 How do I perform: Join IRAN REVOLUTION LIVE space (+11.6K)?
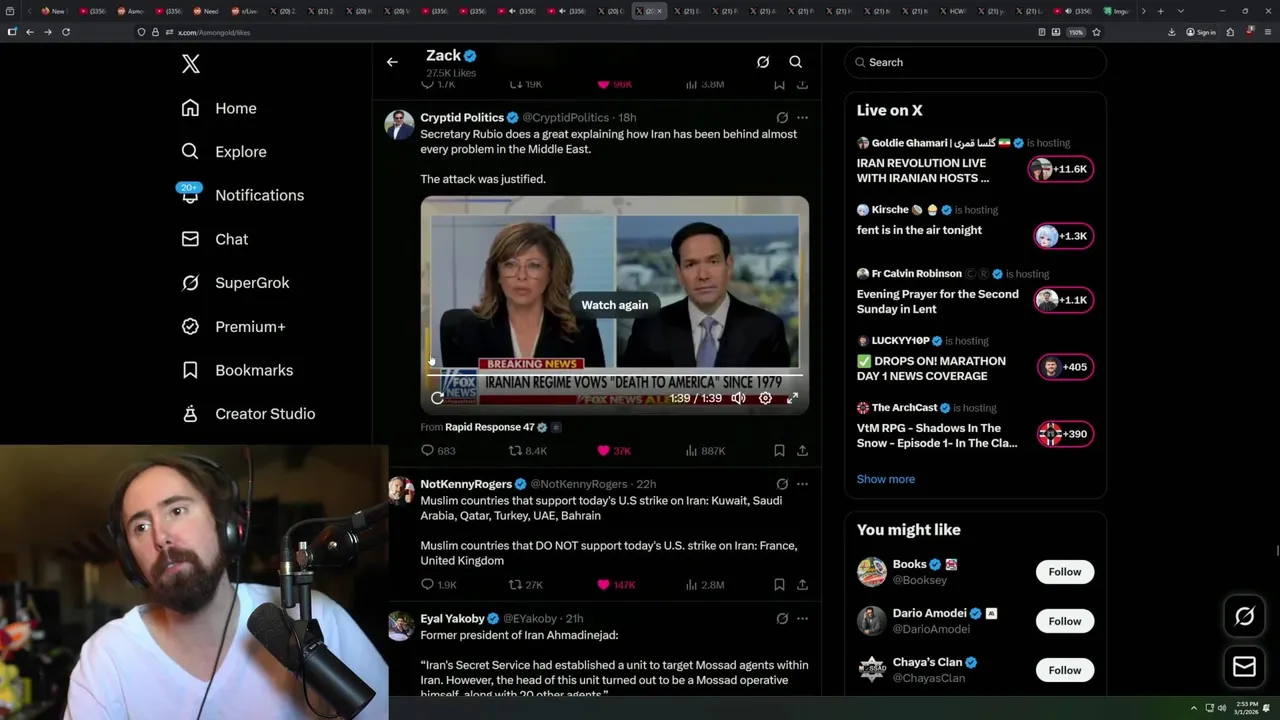1061,169
